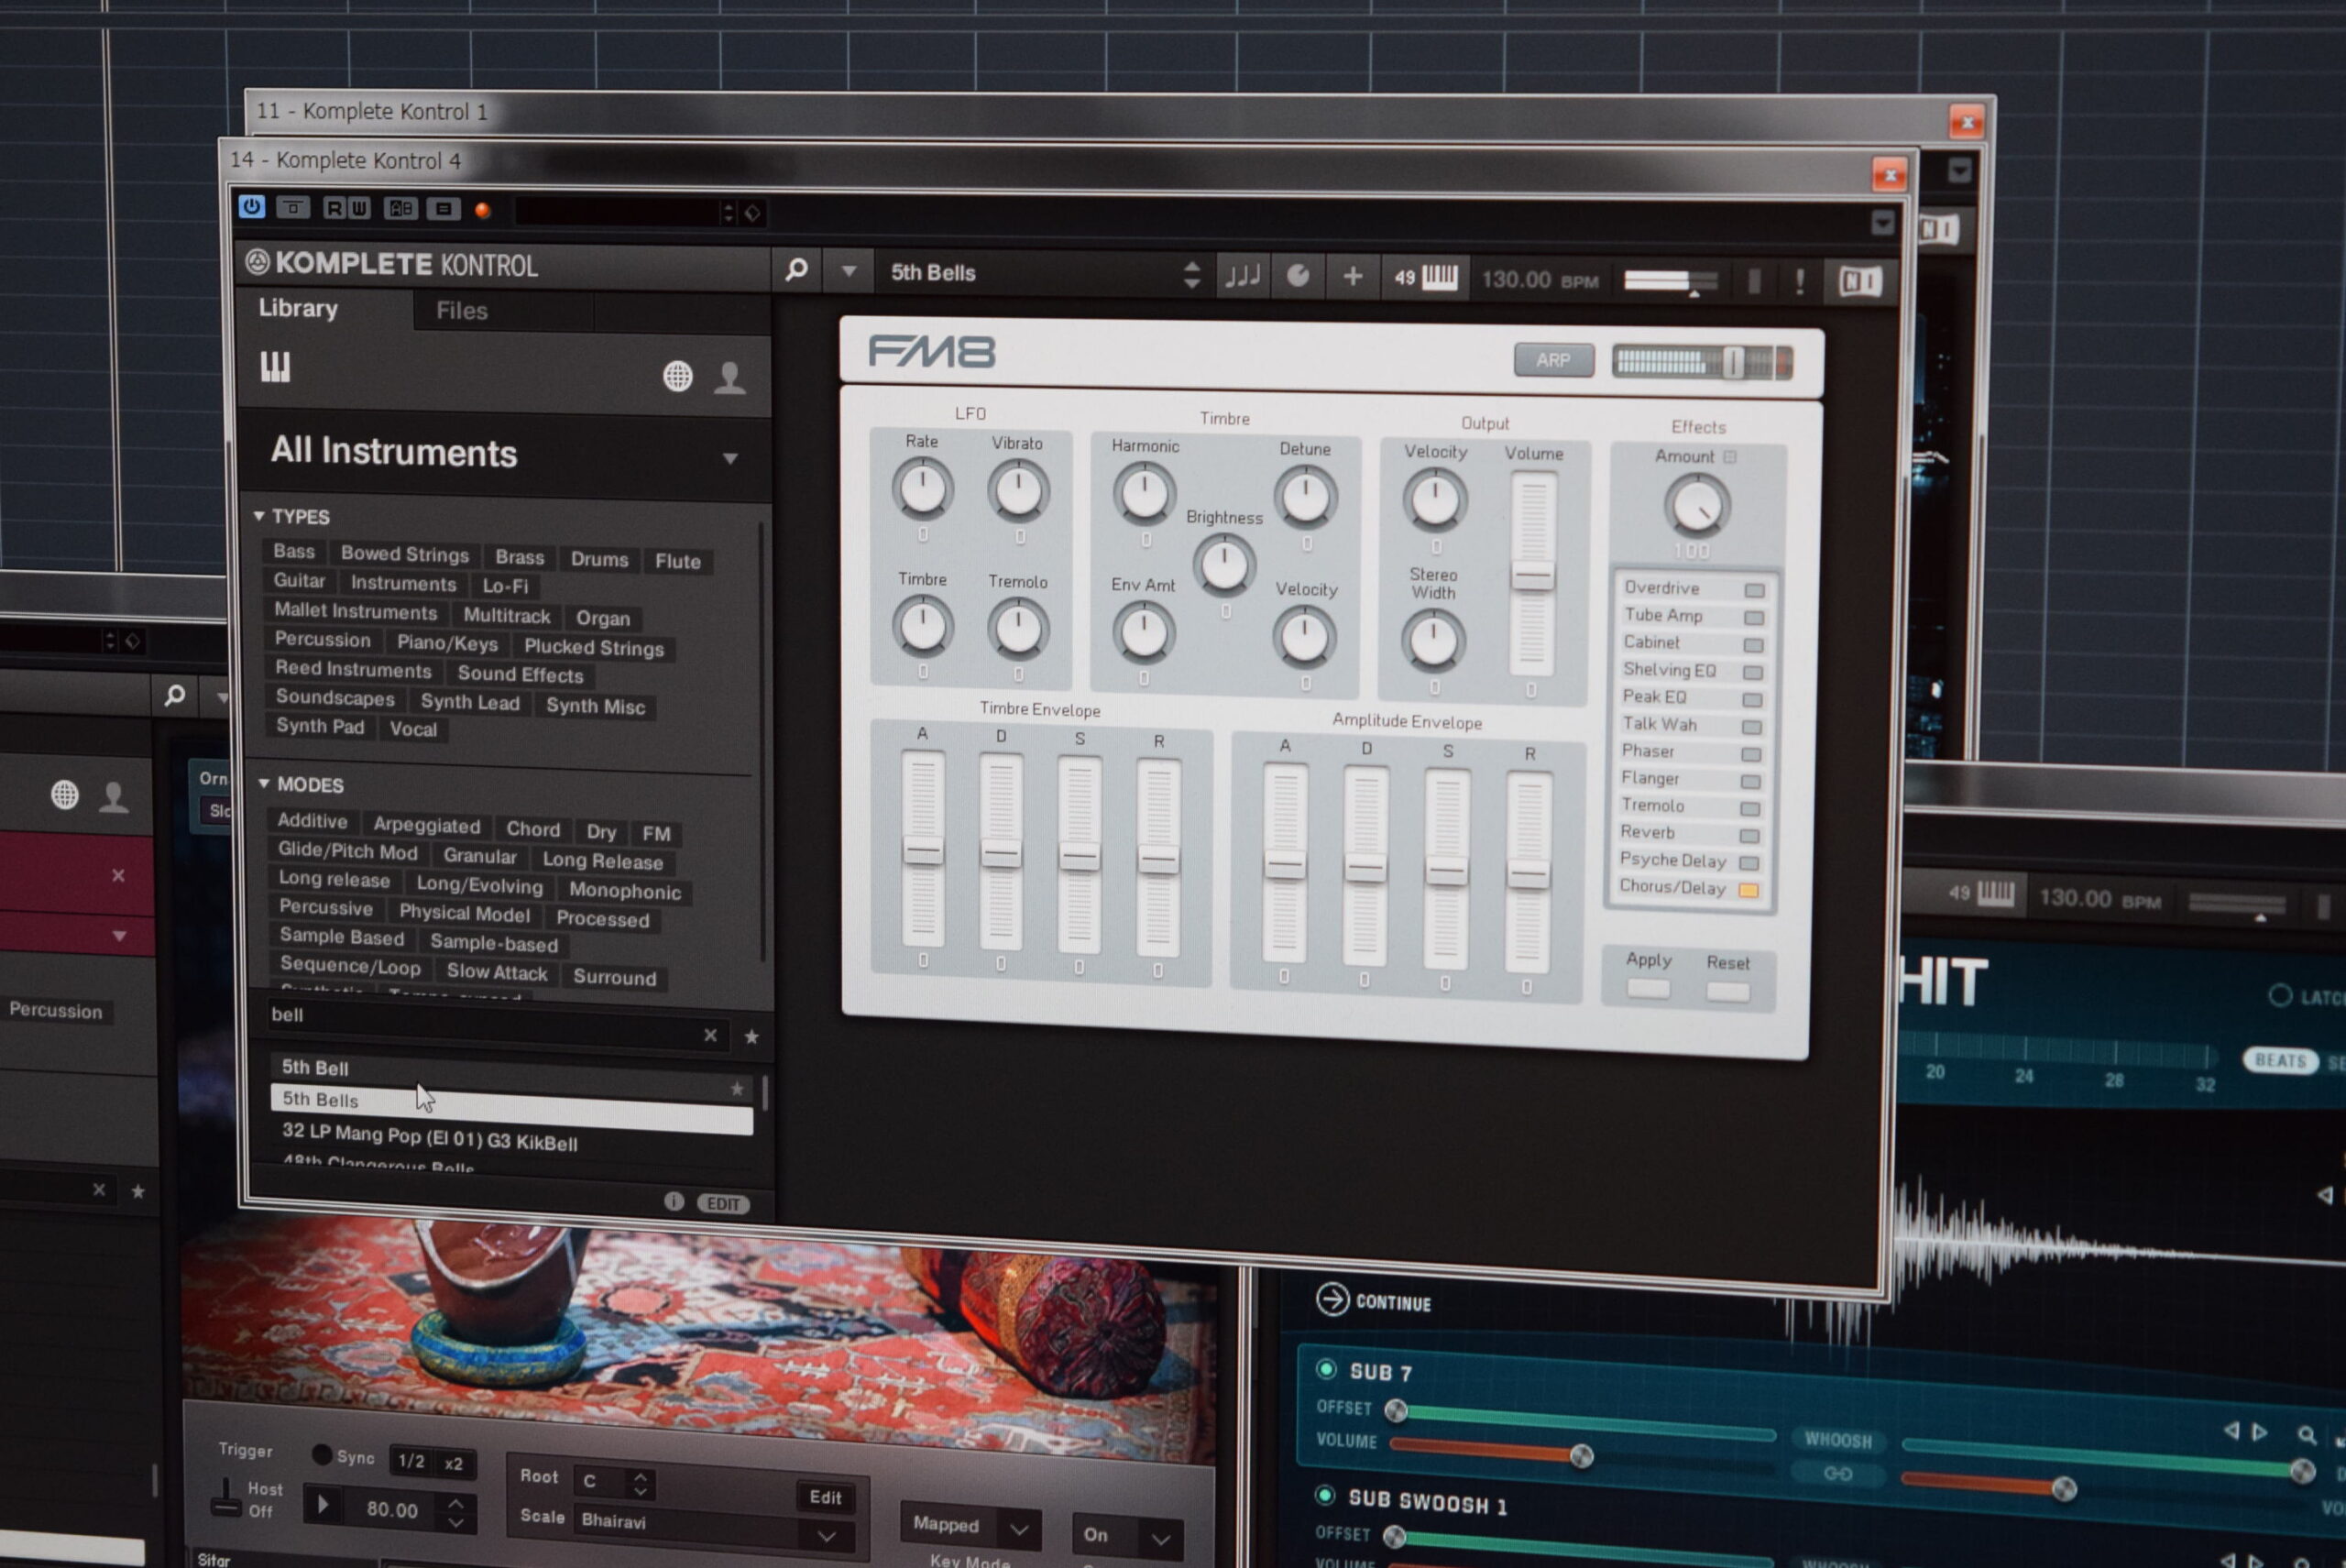Image resolution: width=2346 pixels, height=1568 pixels.
Task: Toggle the Shelving EQ effect checkbox
Action: tap(1752, 672)
